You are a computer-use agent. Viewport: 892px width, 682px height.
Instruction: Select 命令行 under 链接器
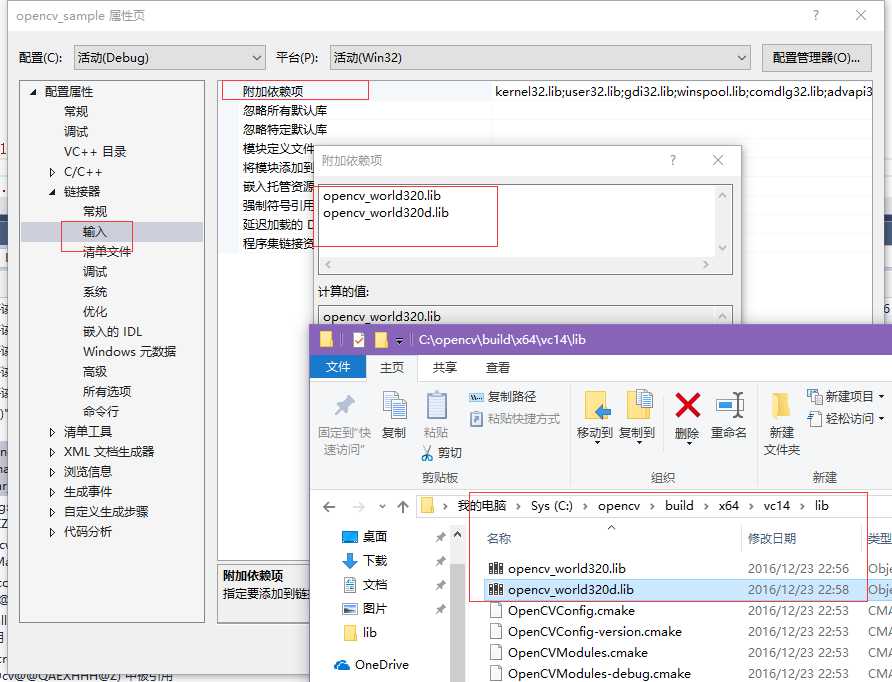pos(101,411)
